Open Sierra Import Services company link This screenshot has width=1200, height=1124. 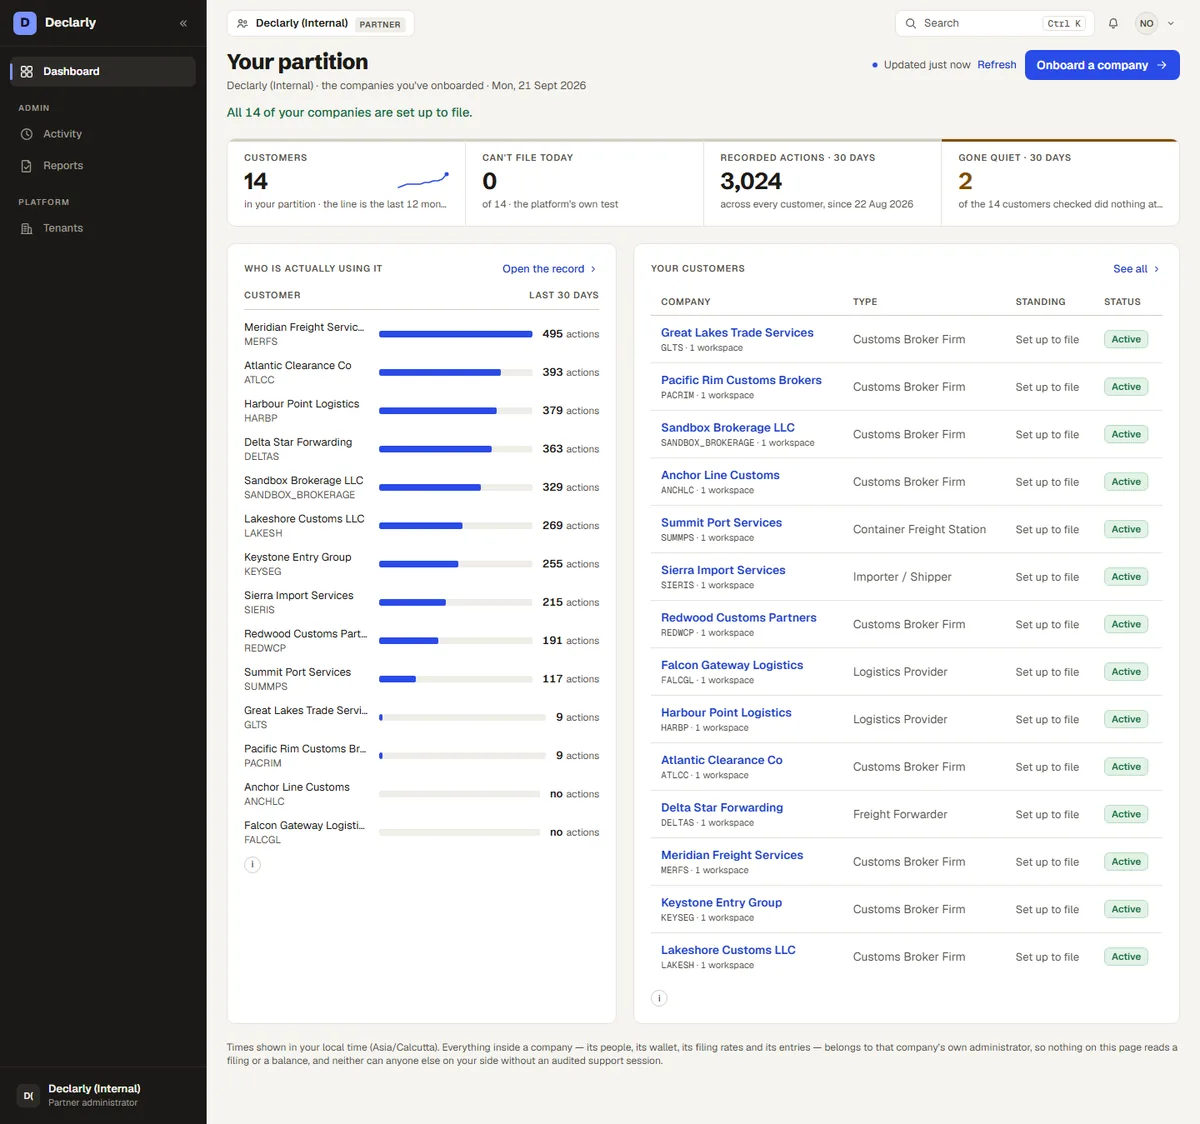(x=723, y=570)
